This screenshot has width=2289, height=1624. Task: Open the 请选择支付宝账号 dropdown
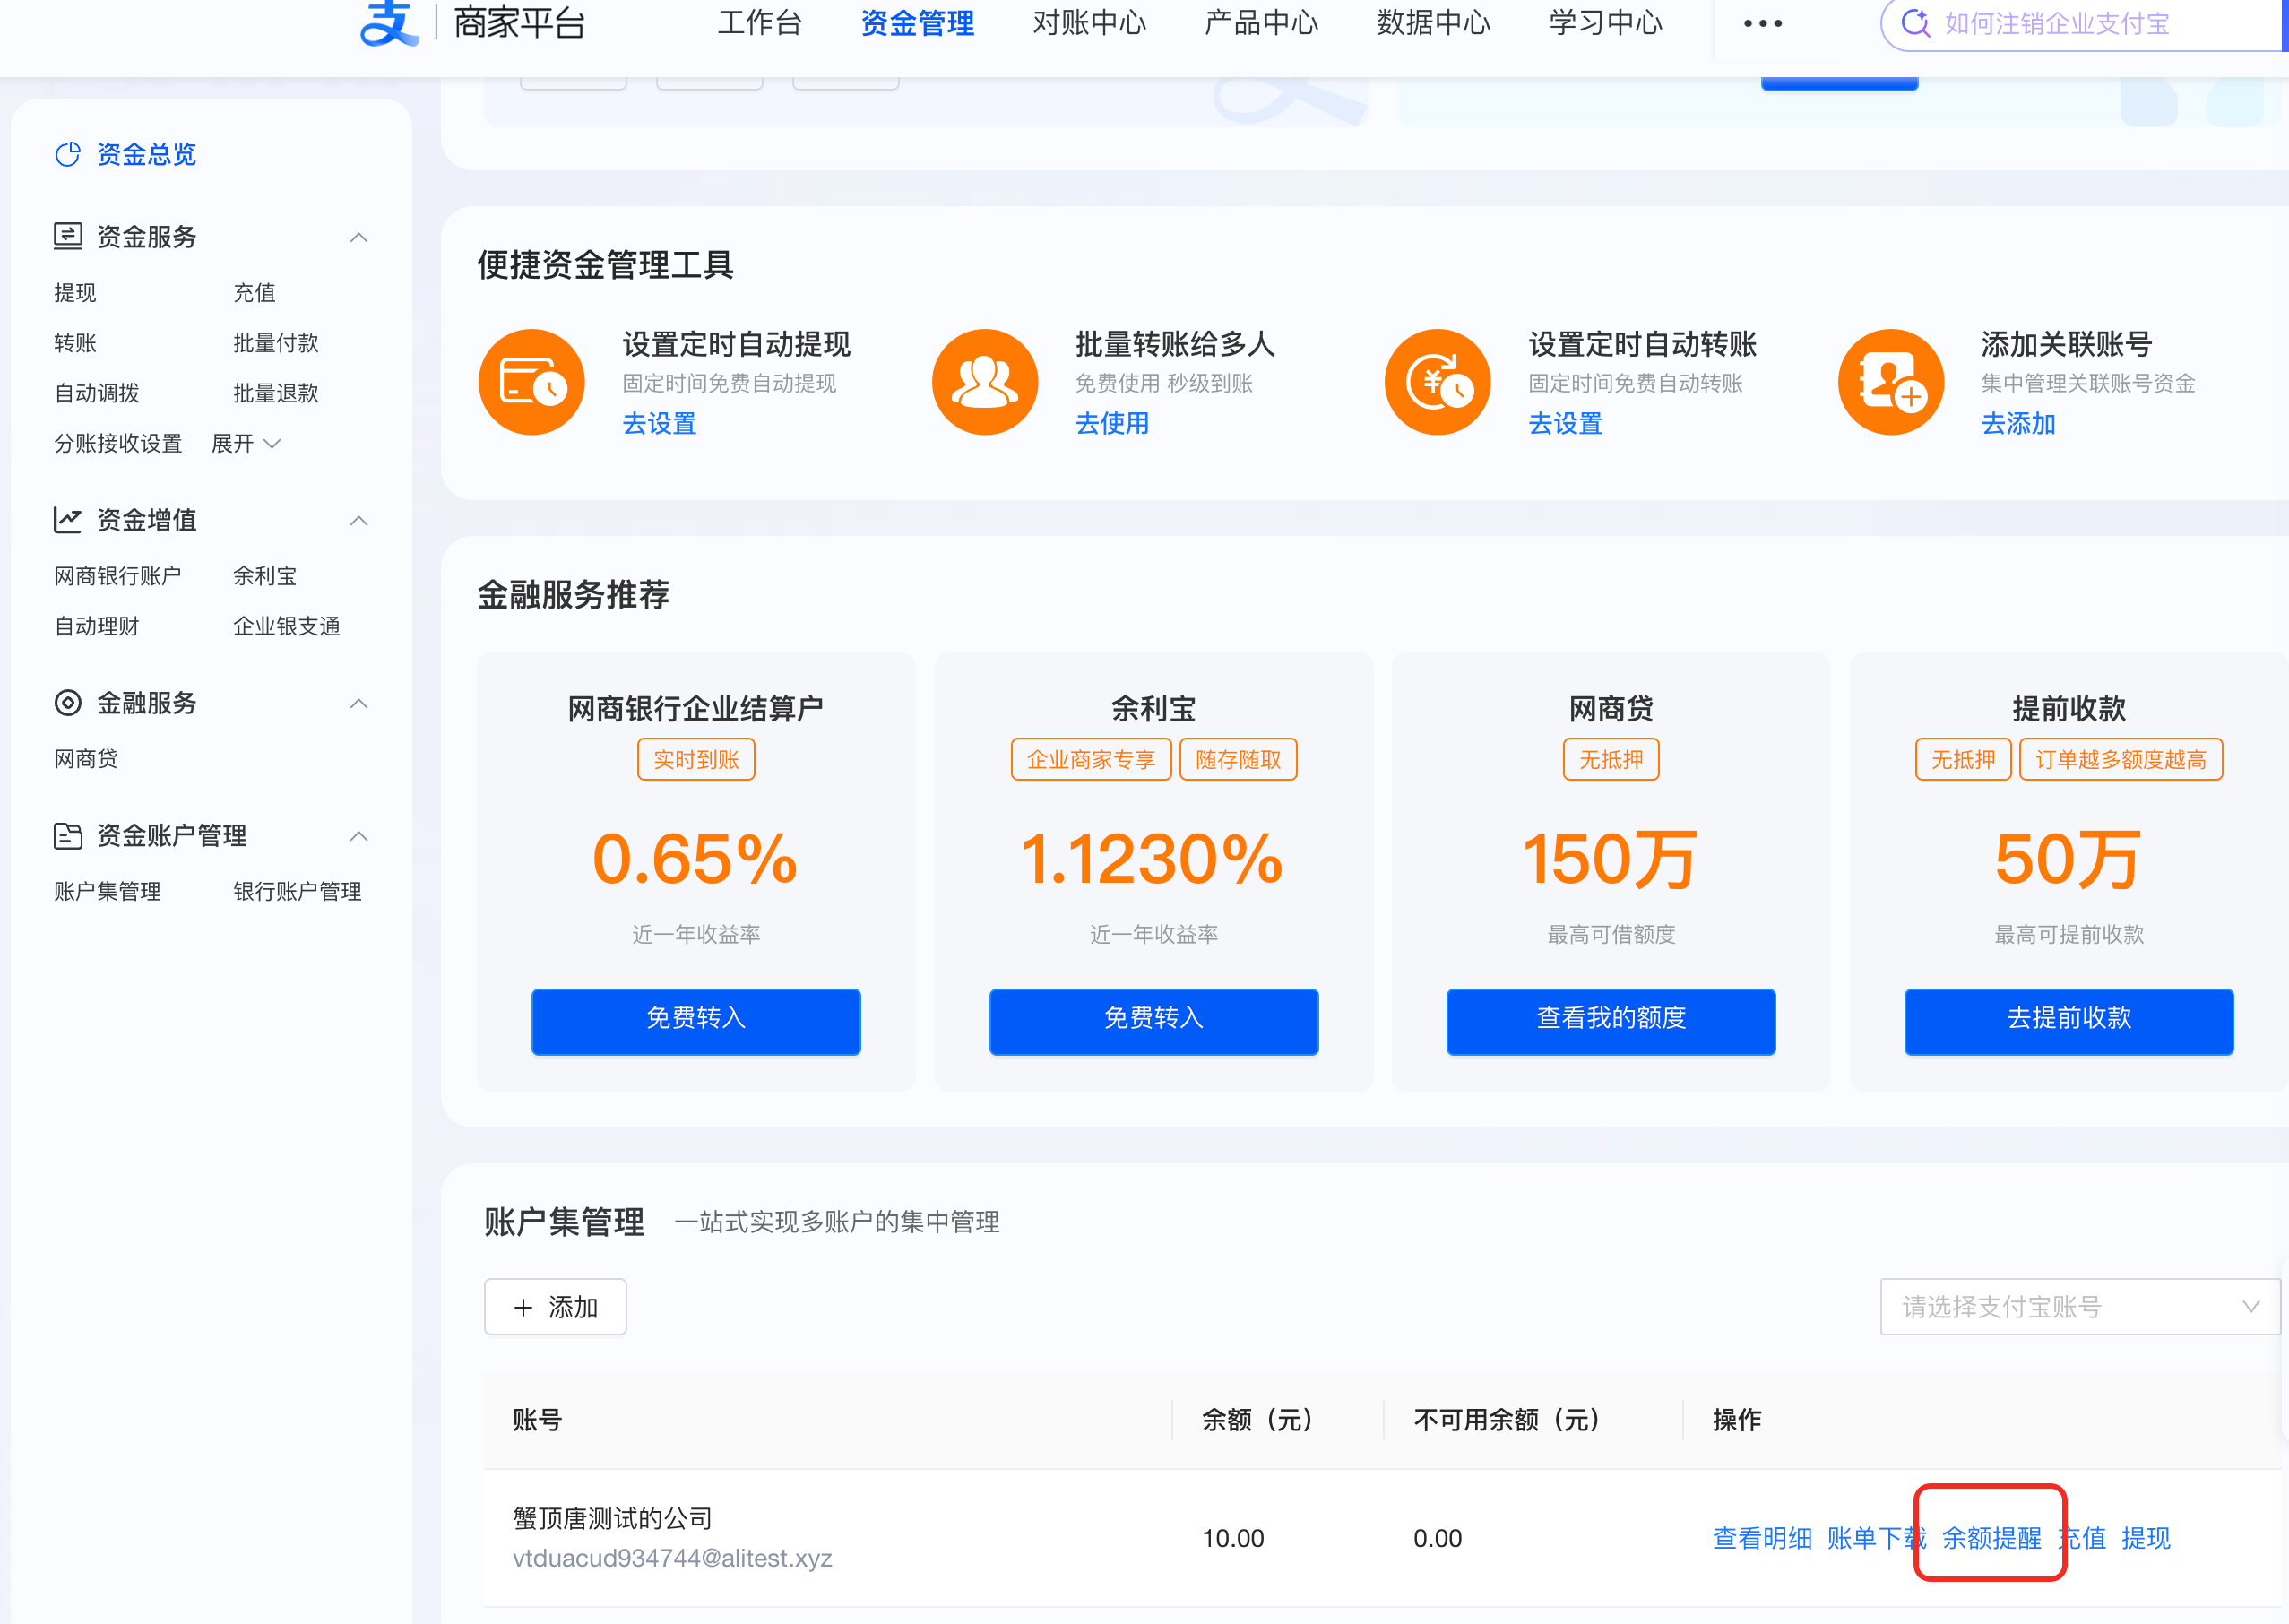coord(2078,1306)
